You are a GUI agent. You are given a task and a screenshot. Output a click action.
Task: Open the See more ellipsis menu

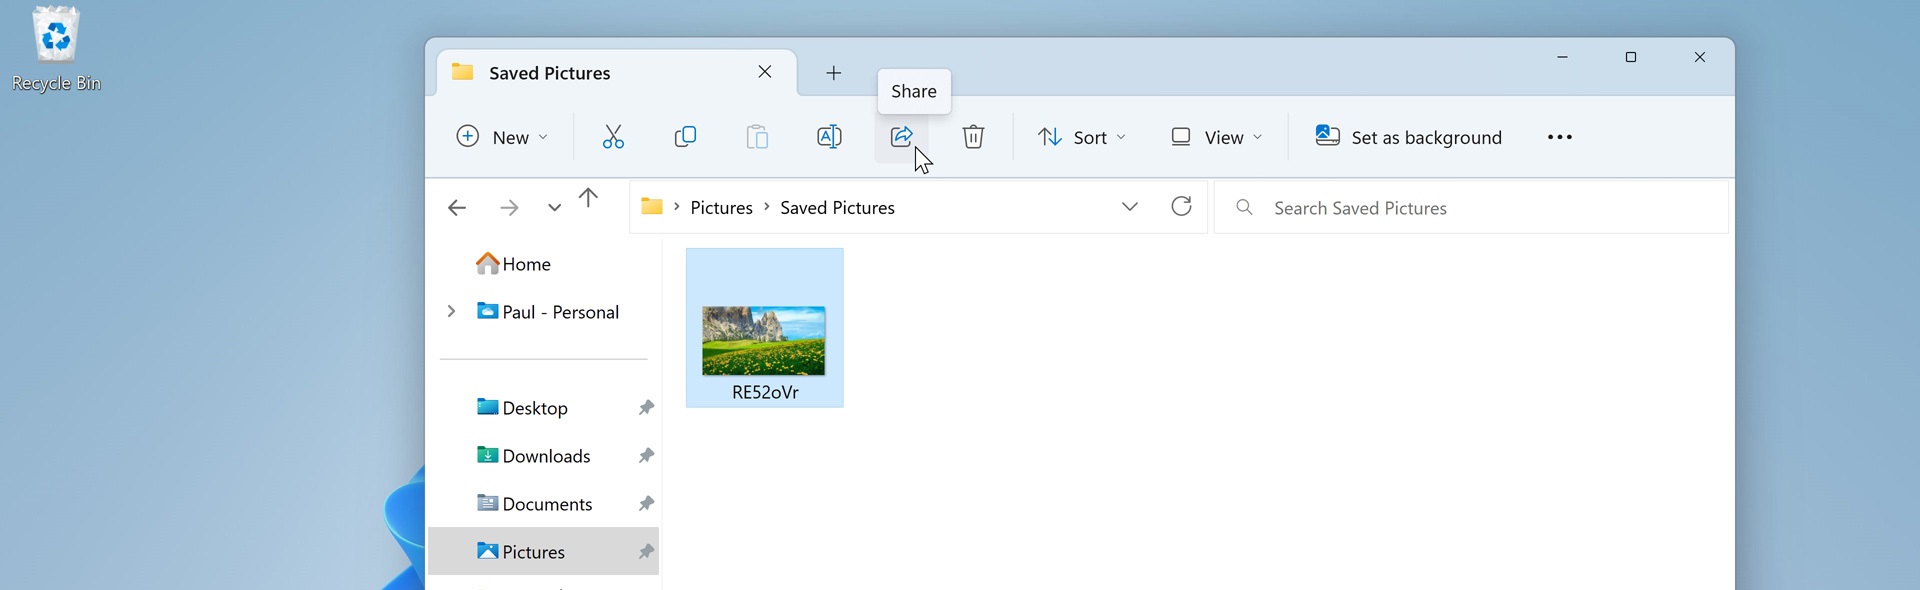pyautogui.click(x=1559, y=137)
